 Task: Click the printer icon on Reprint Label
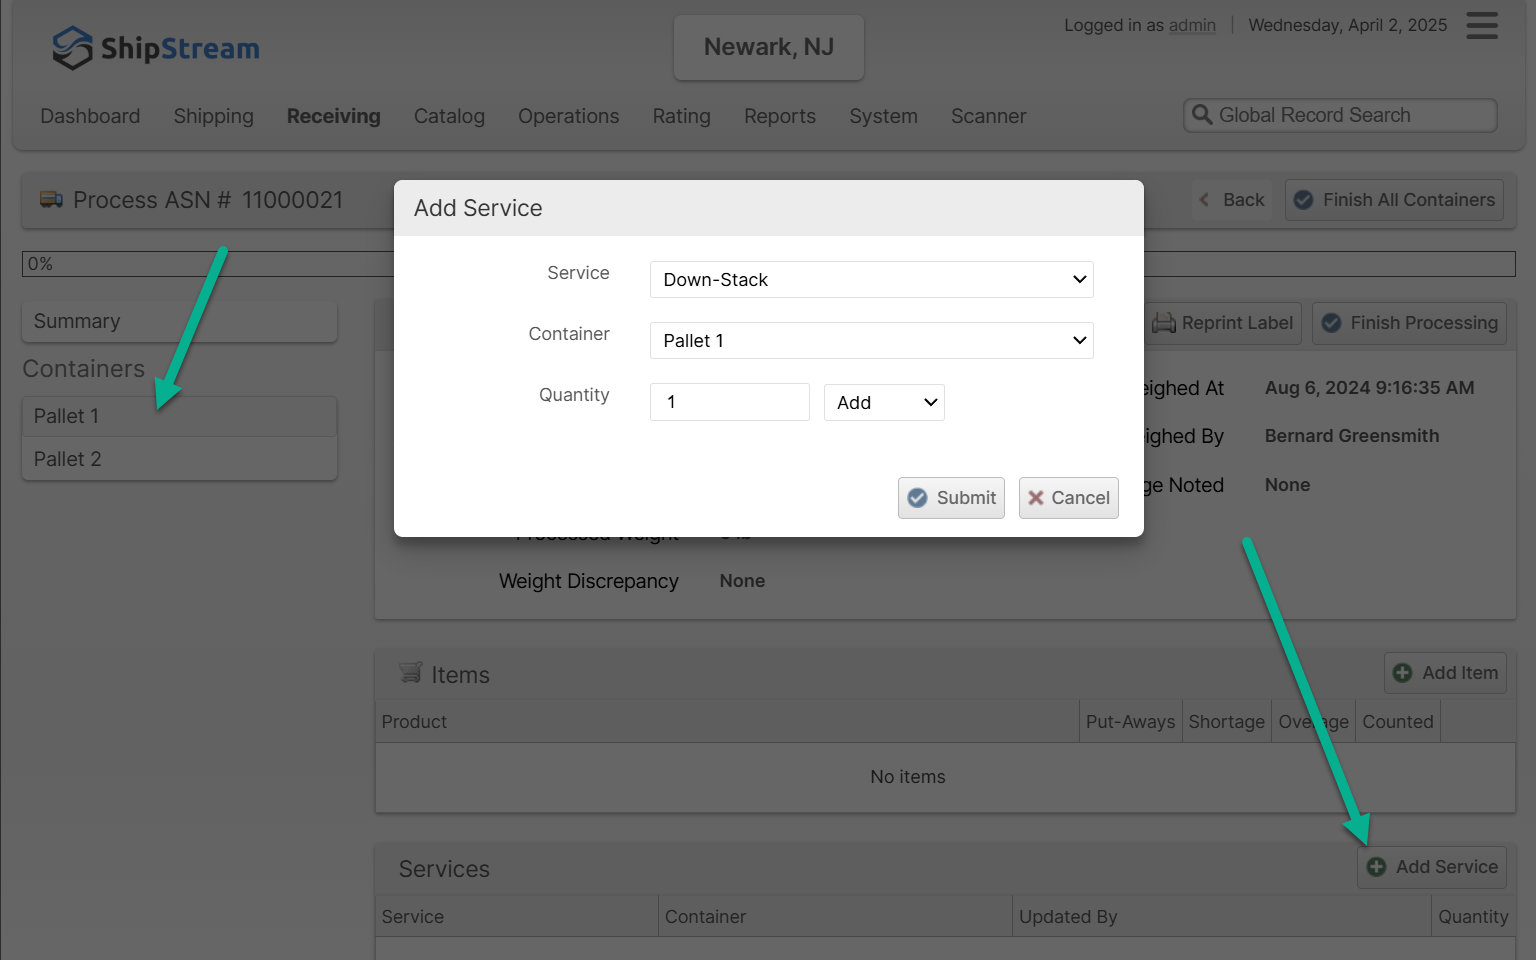(1163, 323)
